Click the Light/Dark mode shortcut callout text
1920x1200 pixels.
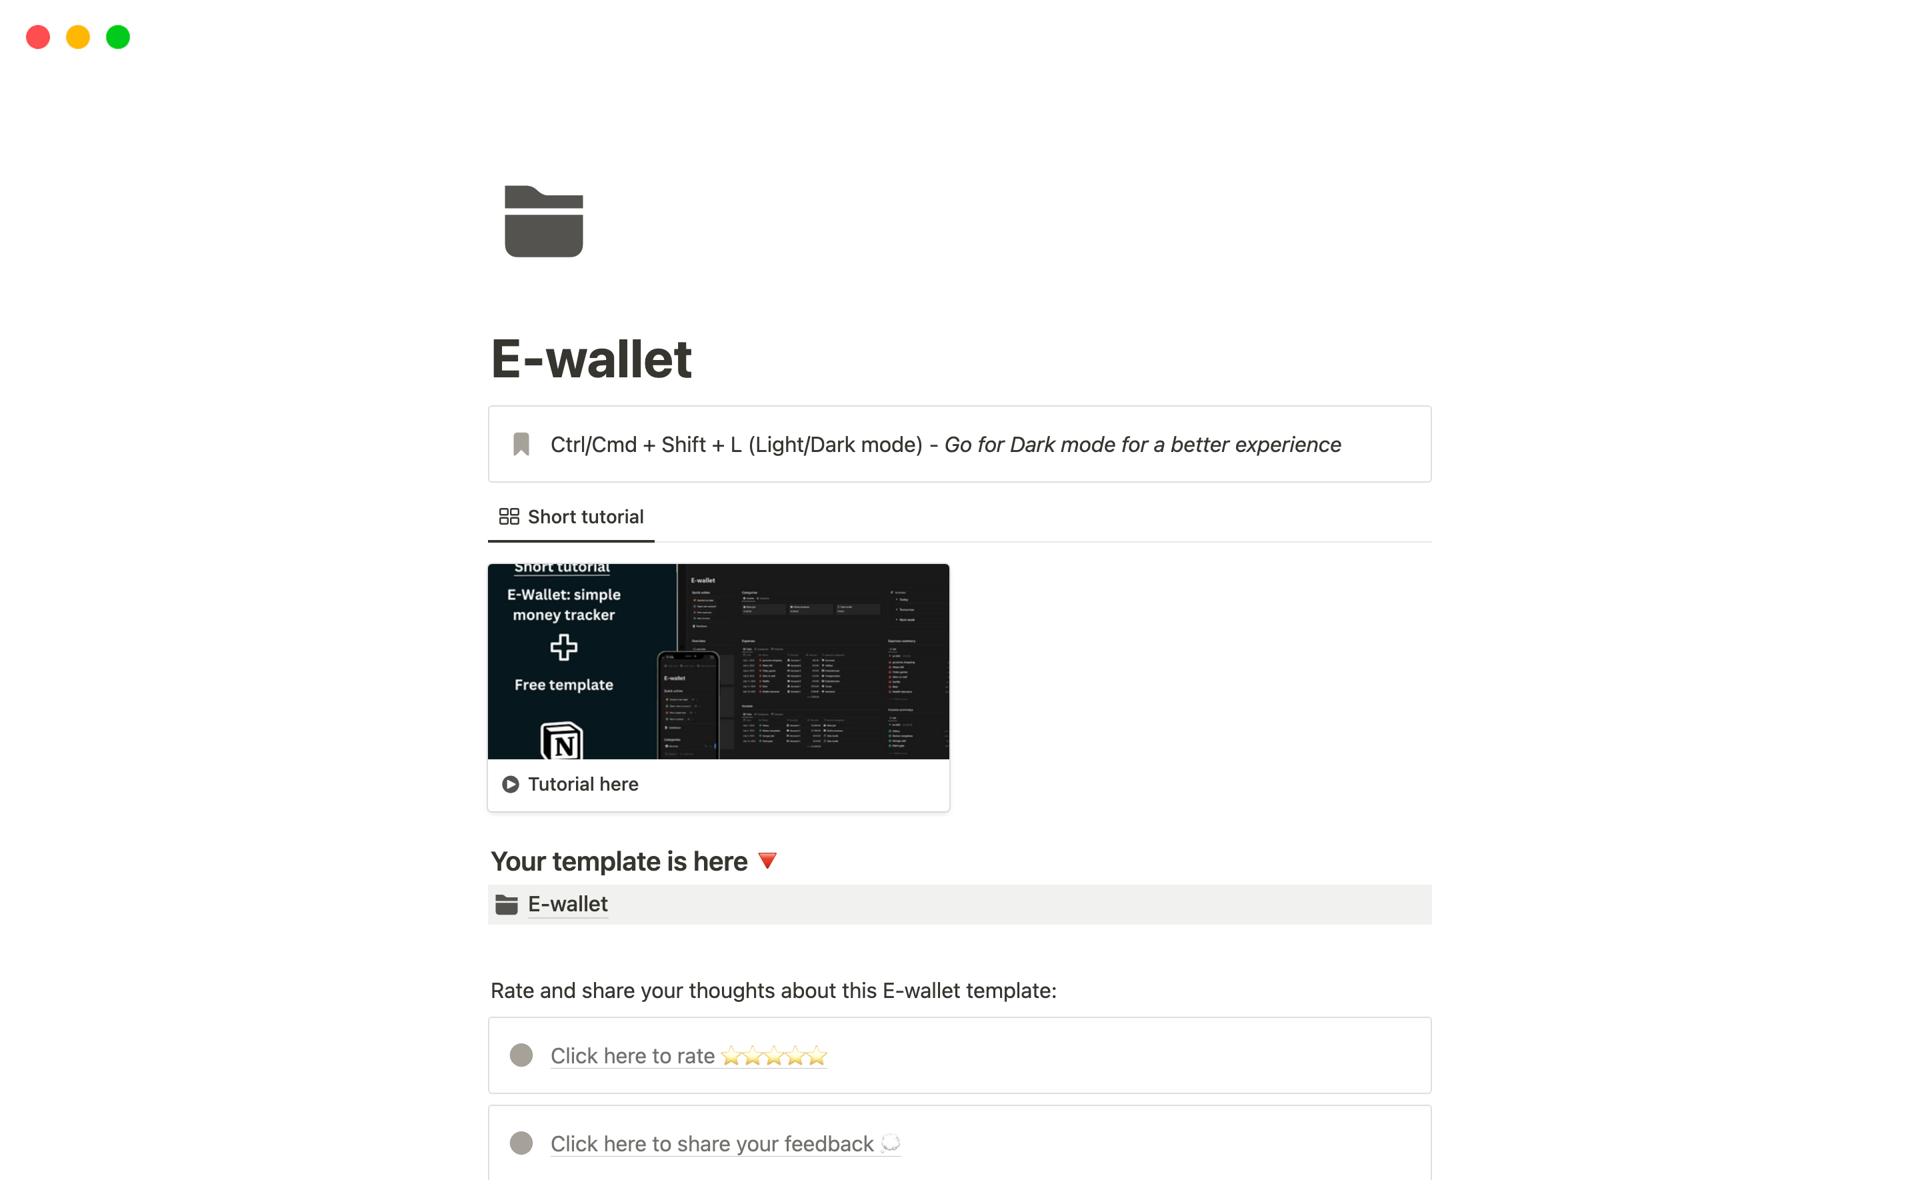point(945,444)
